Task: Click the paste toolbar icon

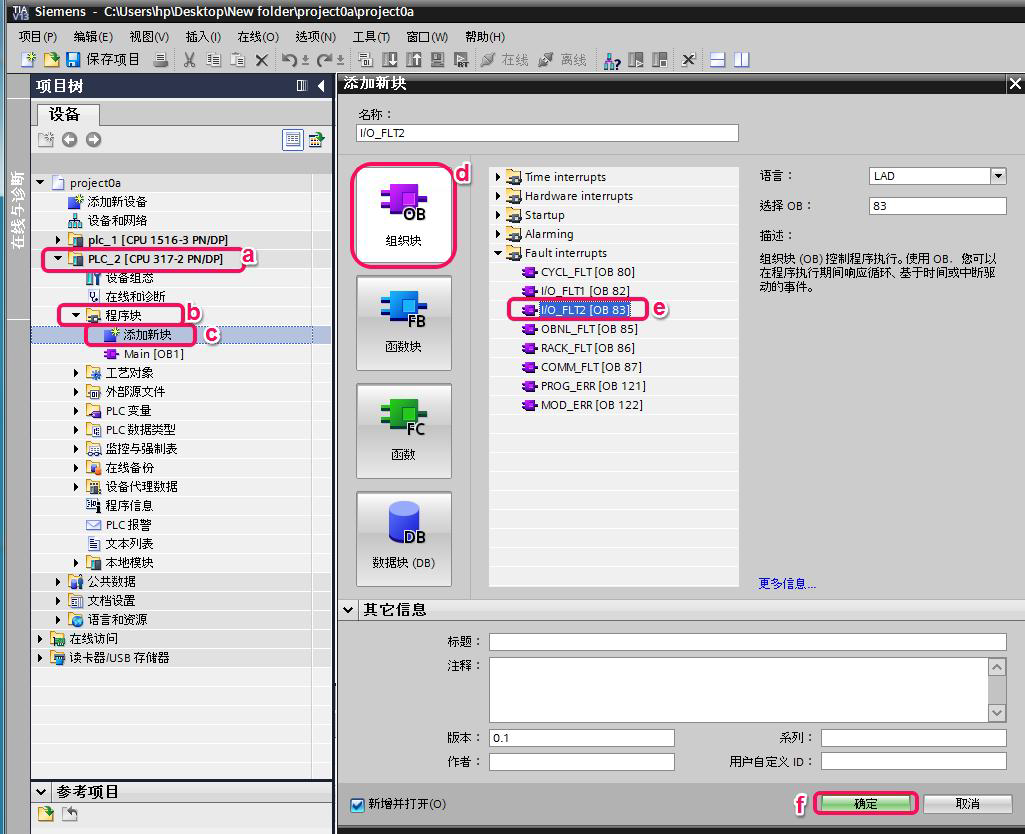Action: [x=238, y=60]
